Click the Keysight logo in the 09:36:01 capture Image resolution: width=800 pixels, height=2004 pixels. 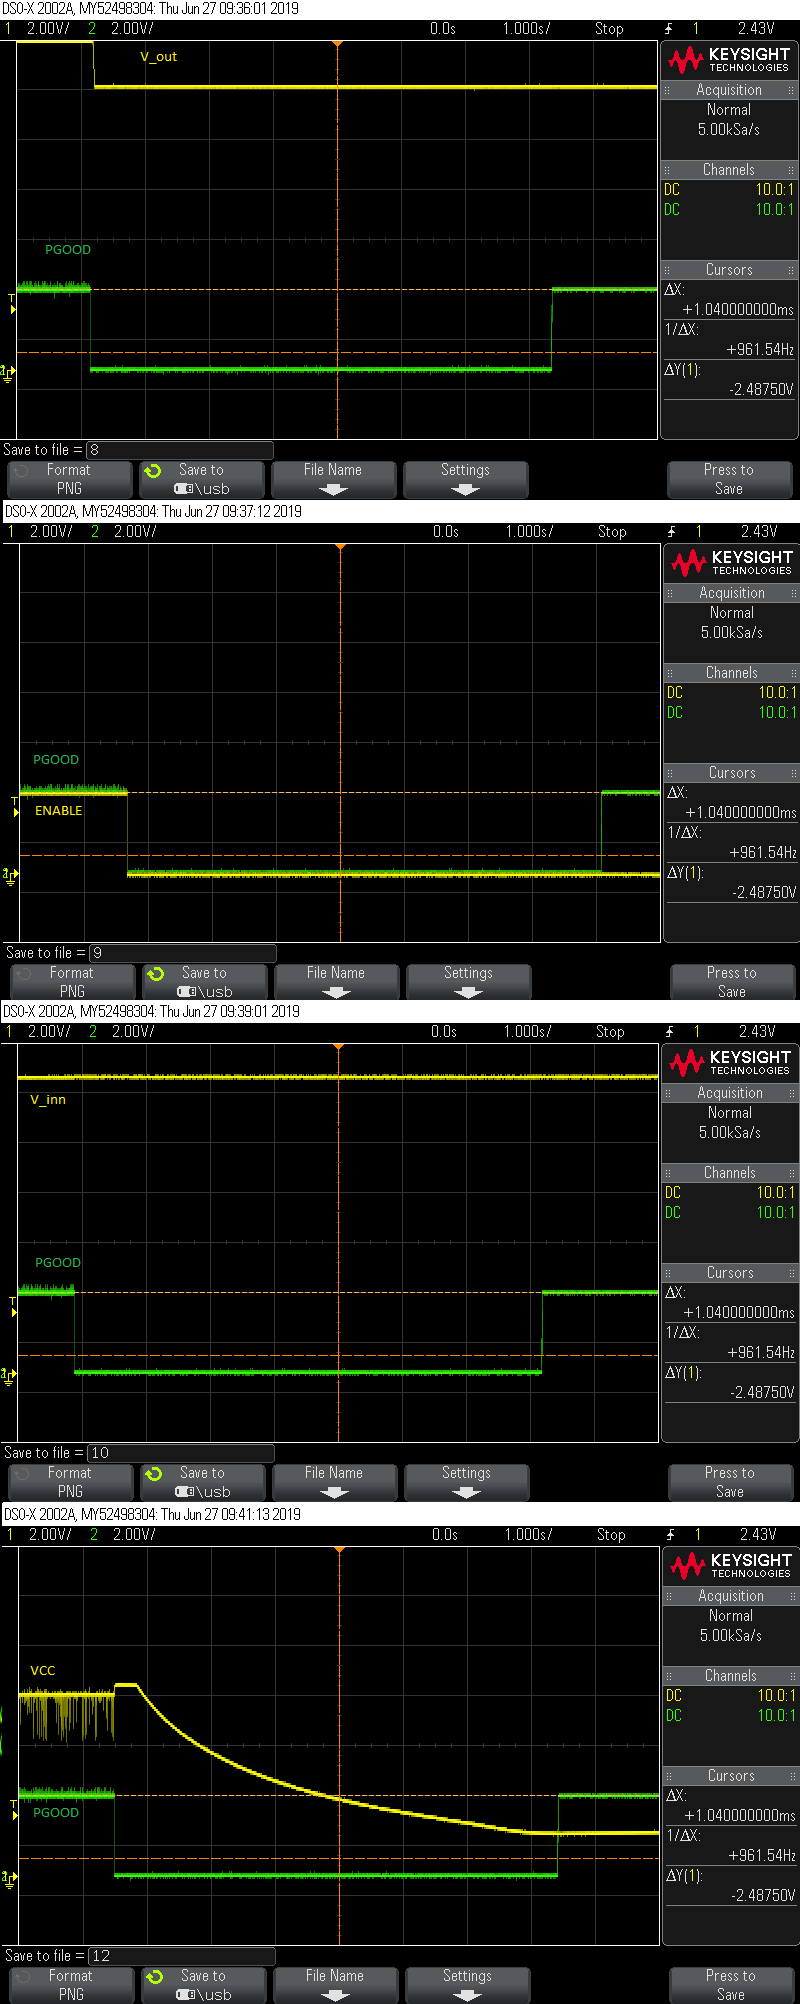coord(729,60)
